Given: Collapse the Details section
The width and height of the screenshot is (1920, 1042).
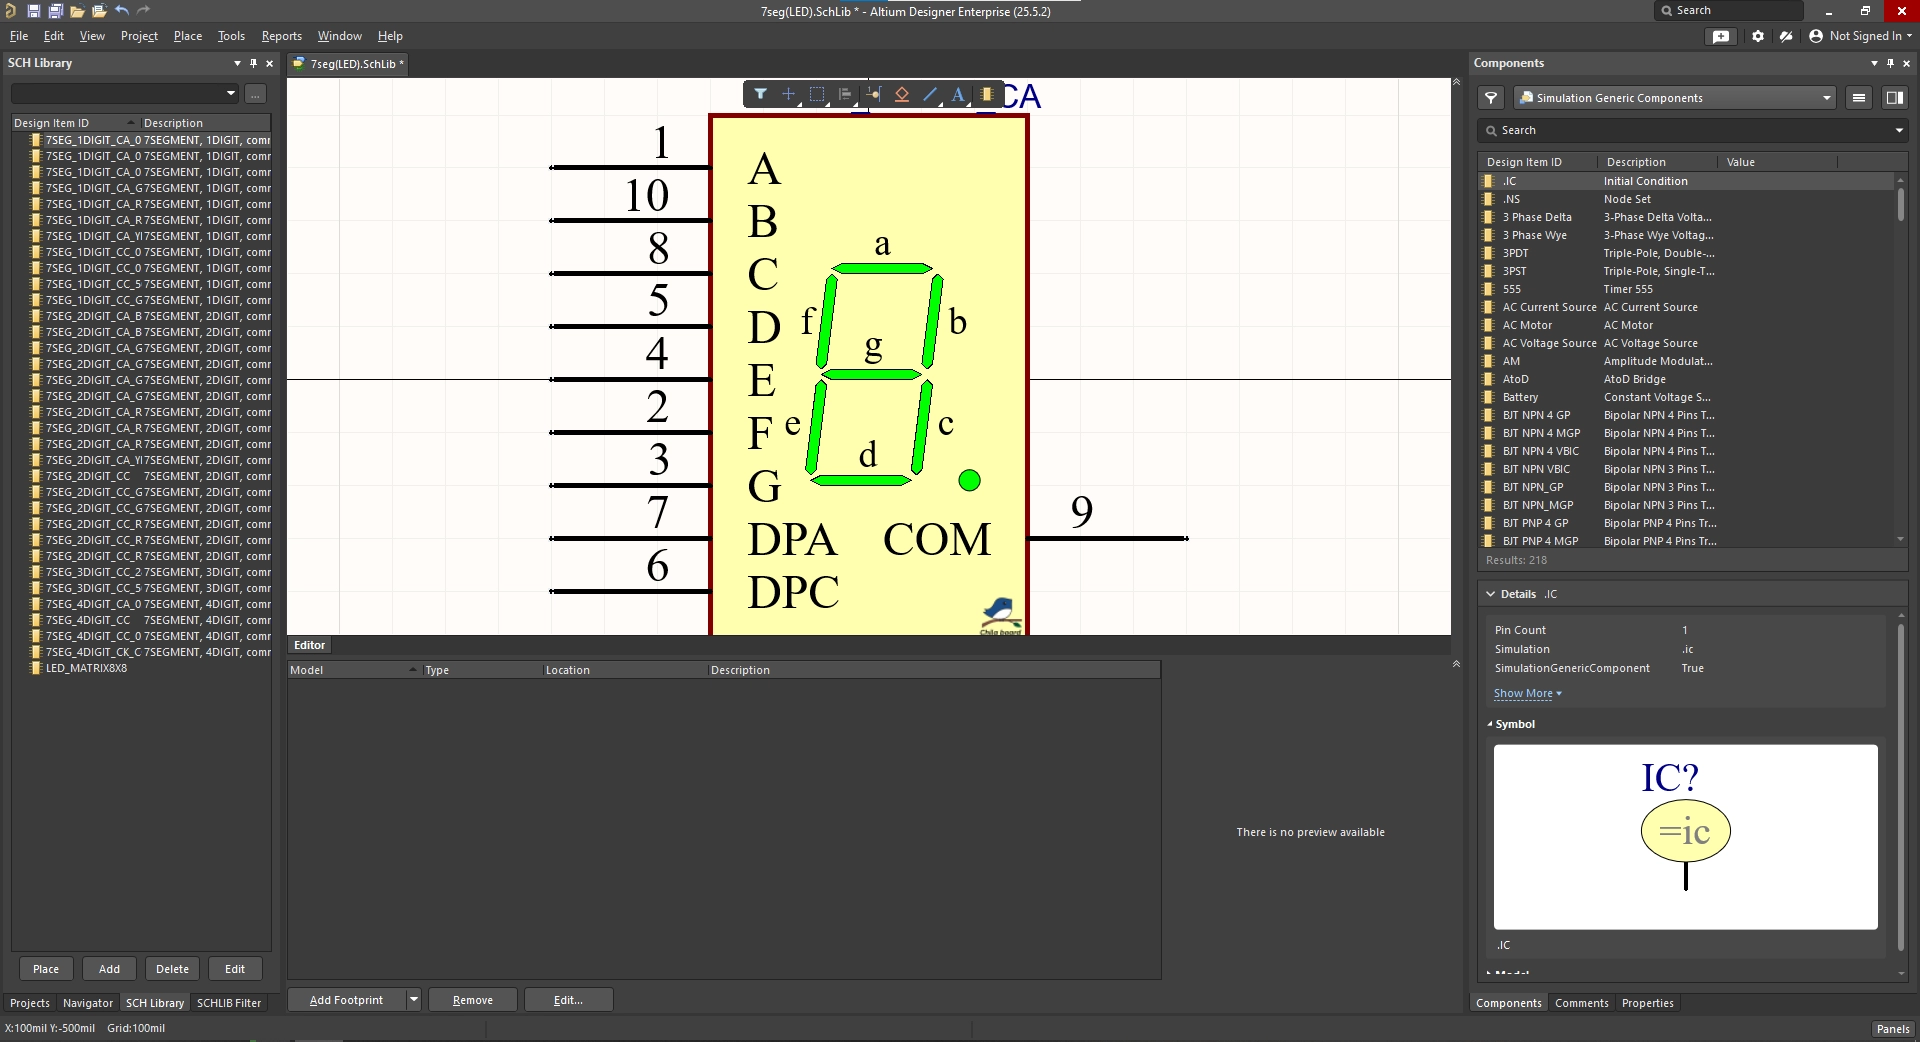Looking at the screenshot, I should (1491, 594).
